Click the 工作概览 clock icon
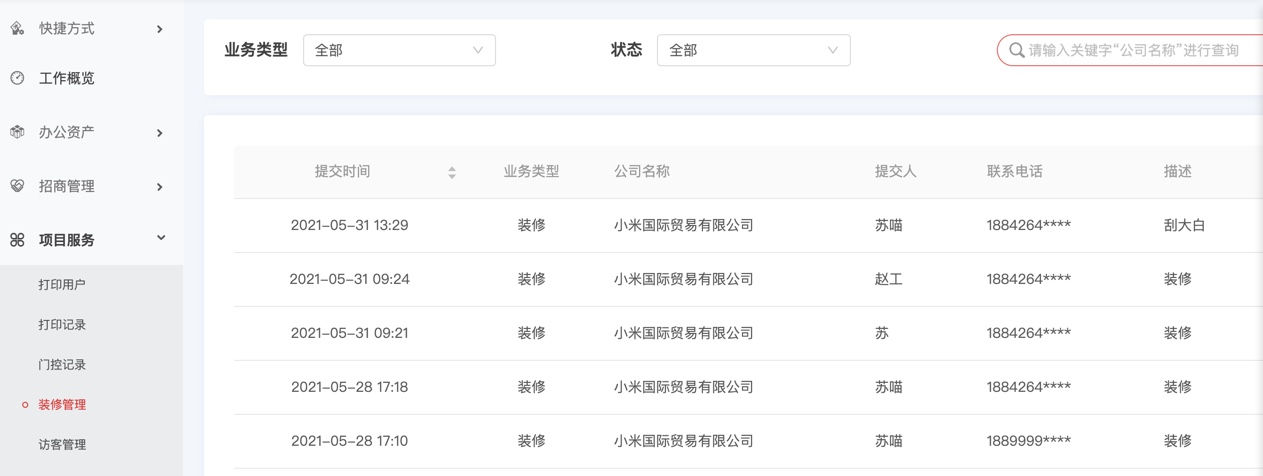Screen dimensions: 1263x476 click(x=17, y=78)
